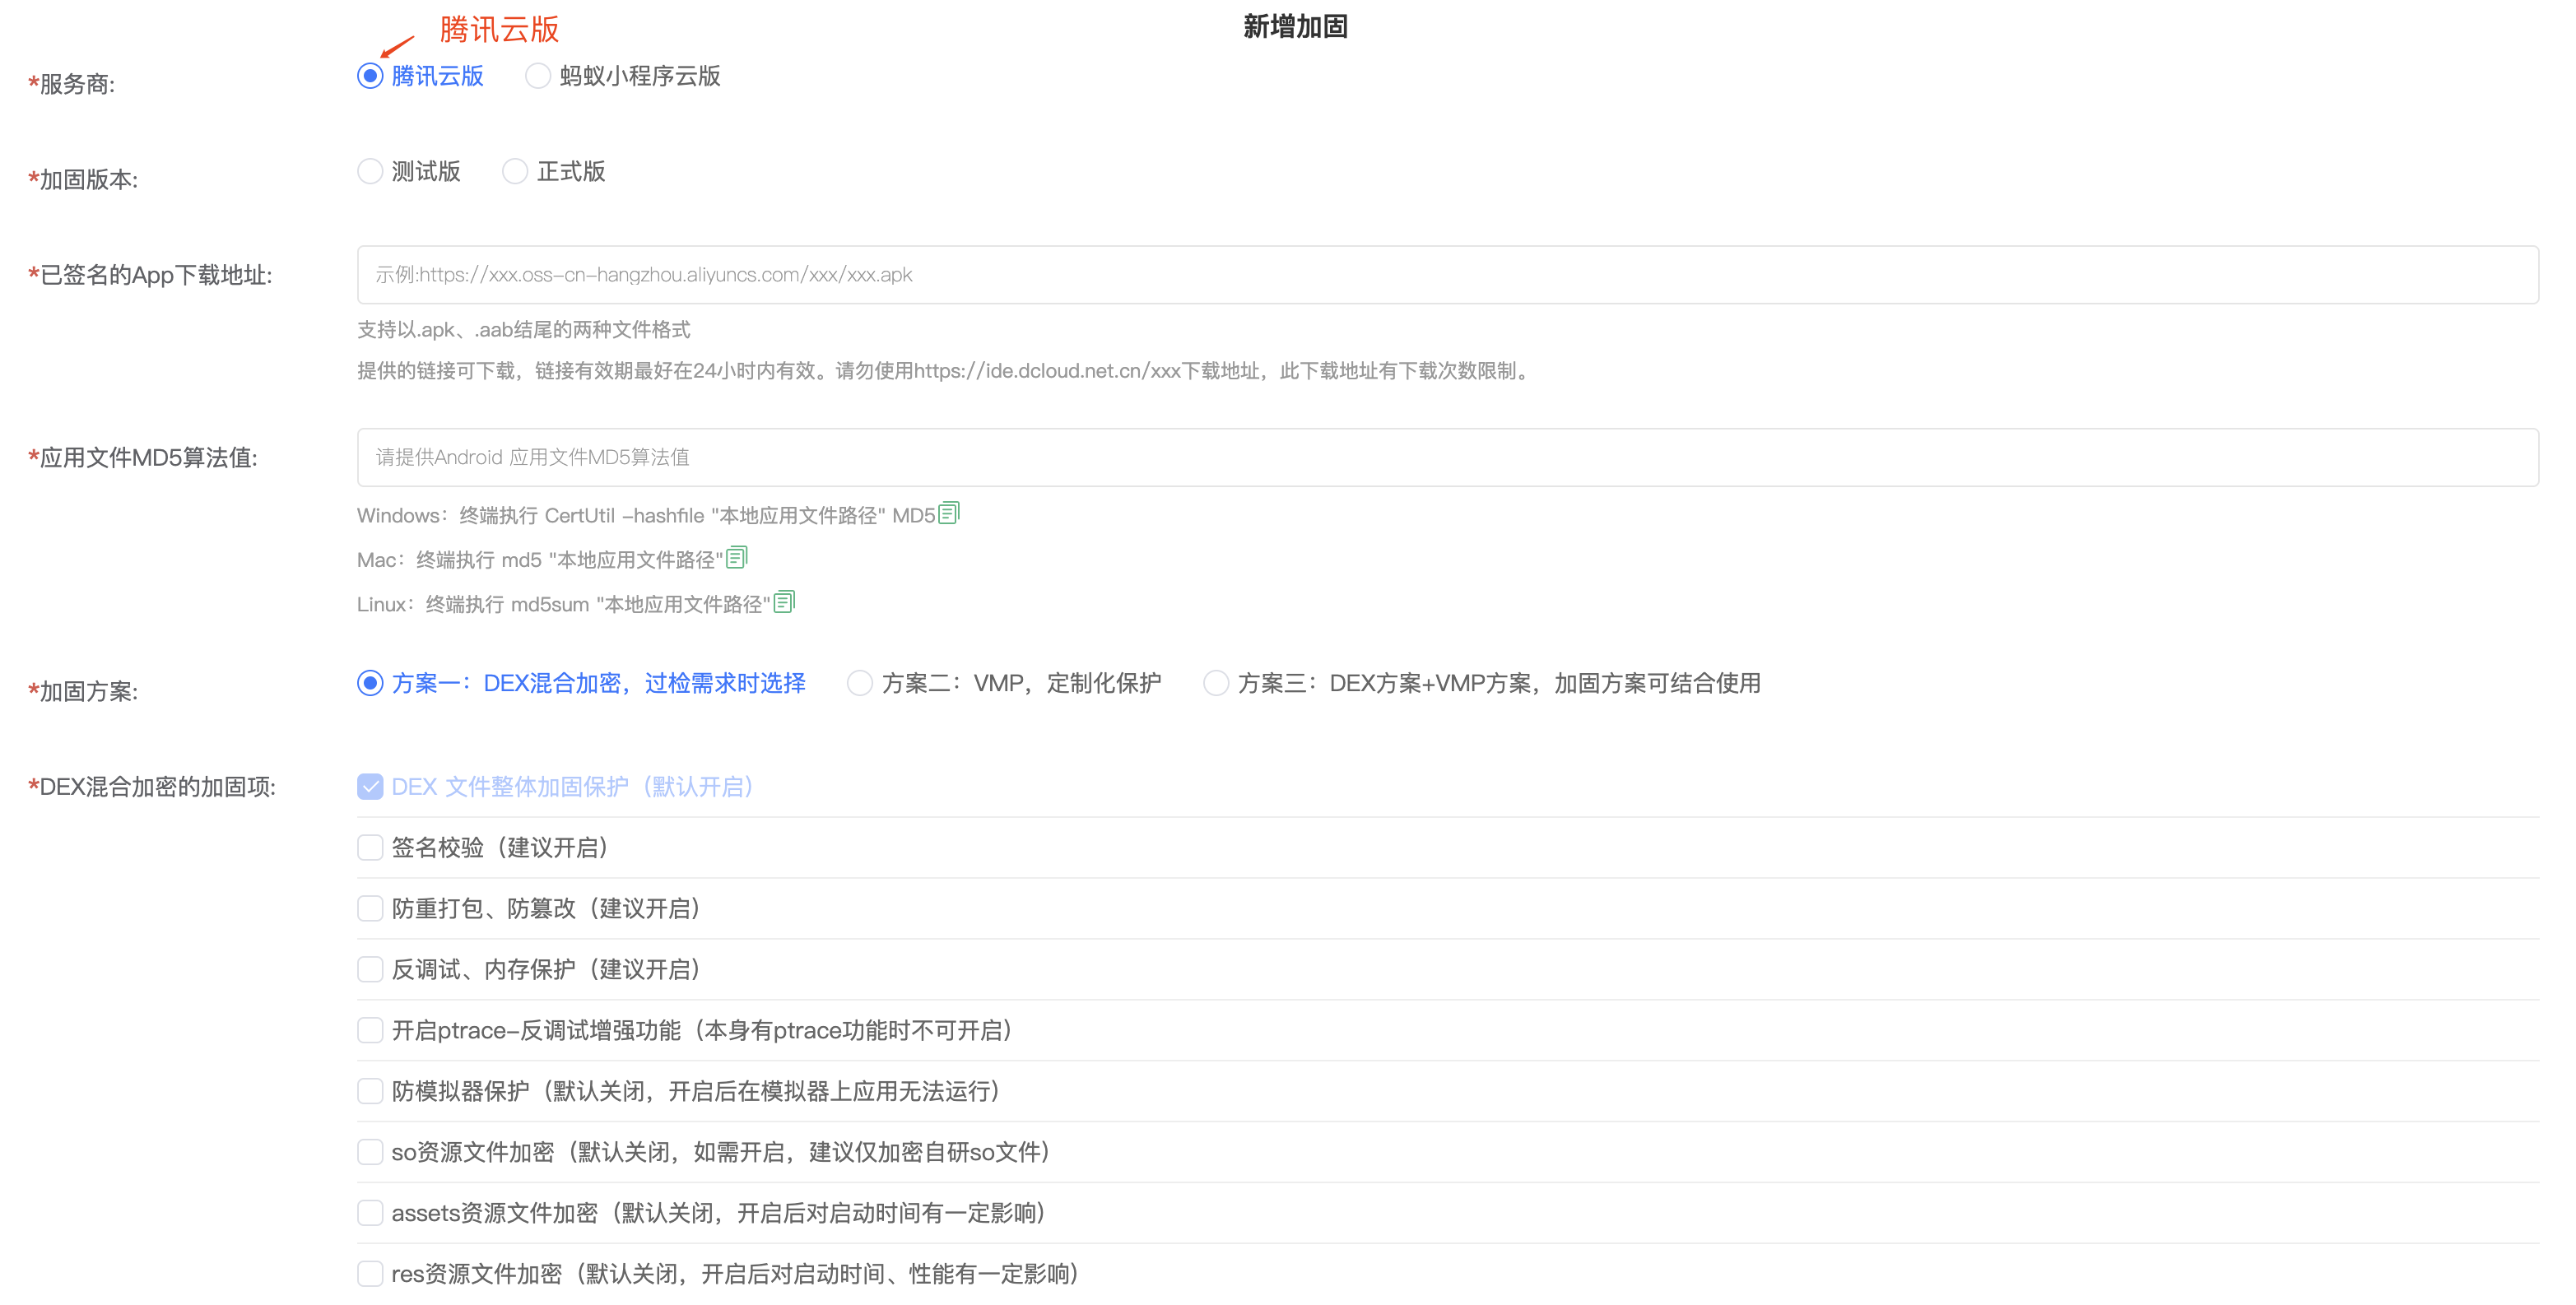Click the Mac md5 instruction text

pos(540,560)
